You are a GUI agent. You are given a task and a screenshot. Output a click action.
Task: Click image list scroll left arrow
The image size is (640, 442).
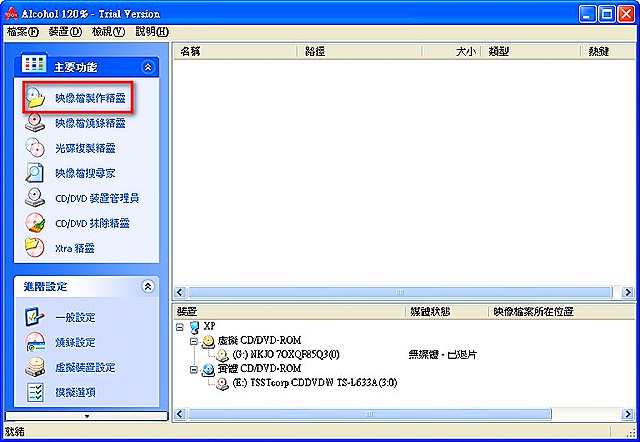tap(180, 292)
